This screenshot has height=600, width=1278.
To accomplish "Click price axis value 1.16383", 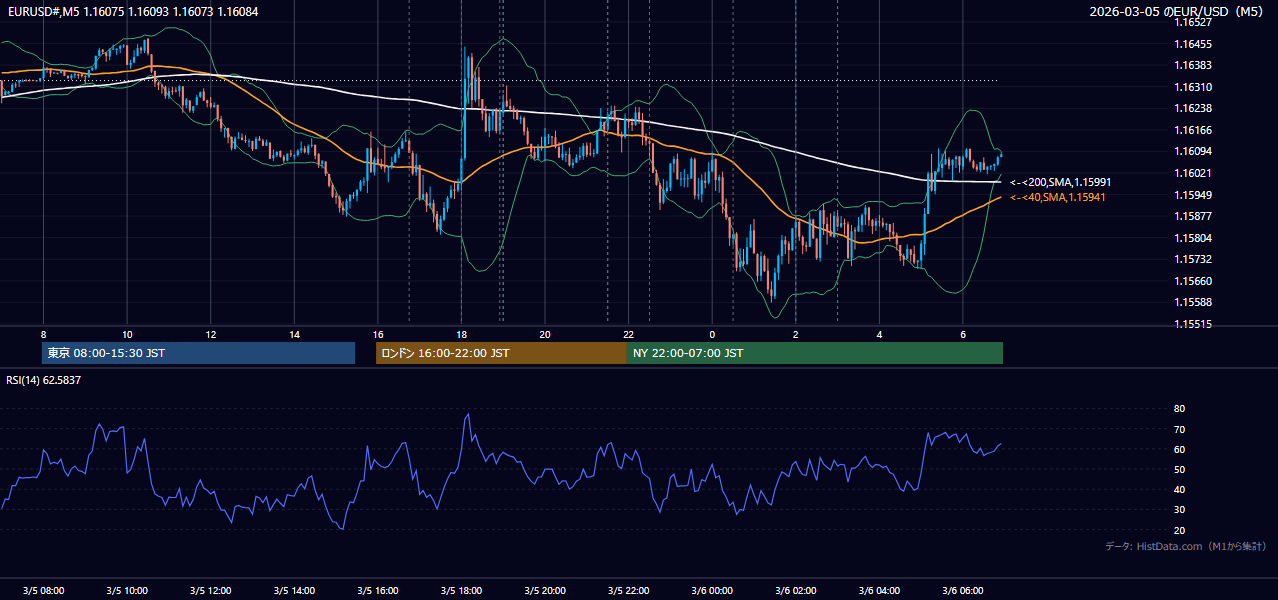I will (x=1192, y=65).
